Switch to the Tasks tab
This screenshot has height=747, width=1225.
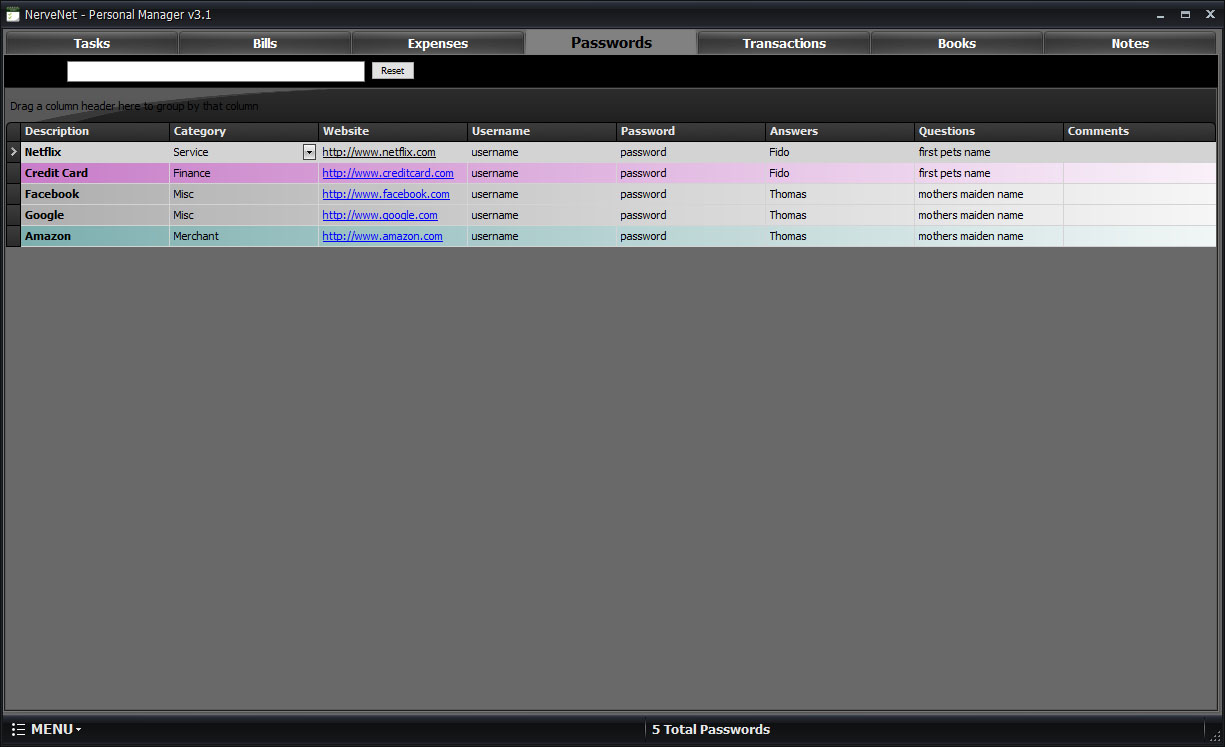coord(92,43)
